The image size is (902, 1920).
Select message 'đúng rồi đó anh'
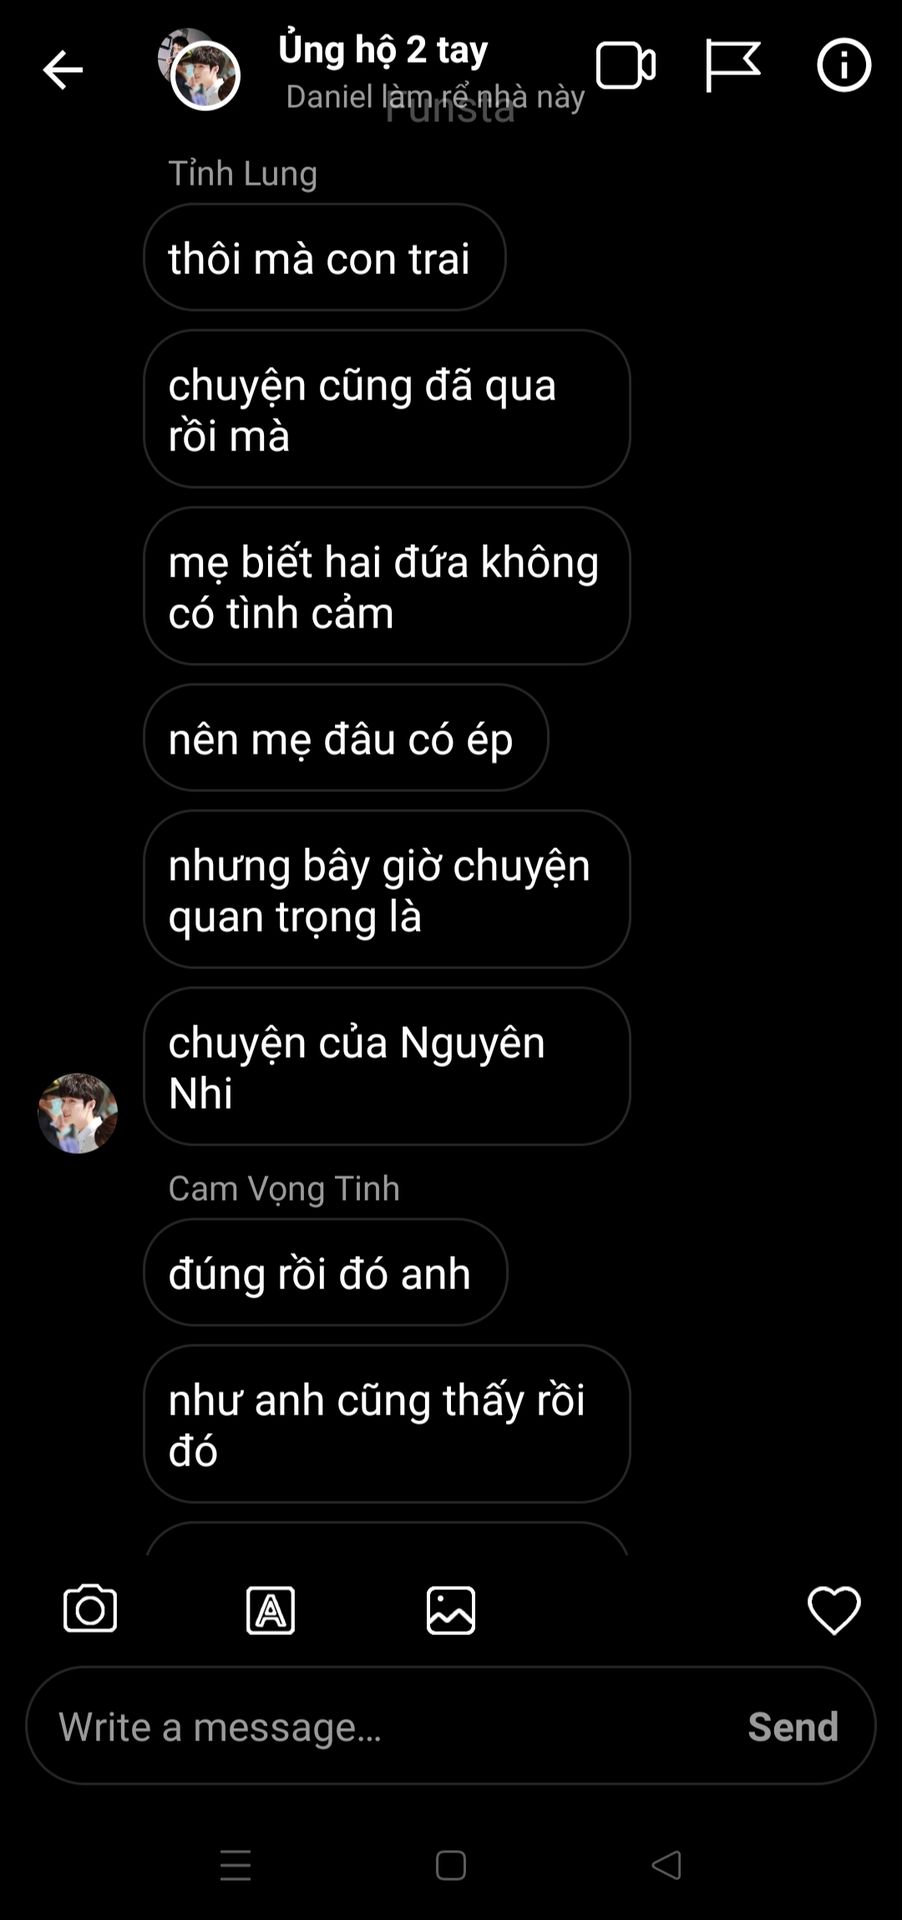325,1272
